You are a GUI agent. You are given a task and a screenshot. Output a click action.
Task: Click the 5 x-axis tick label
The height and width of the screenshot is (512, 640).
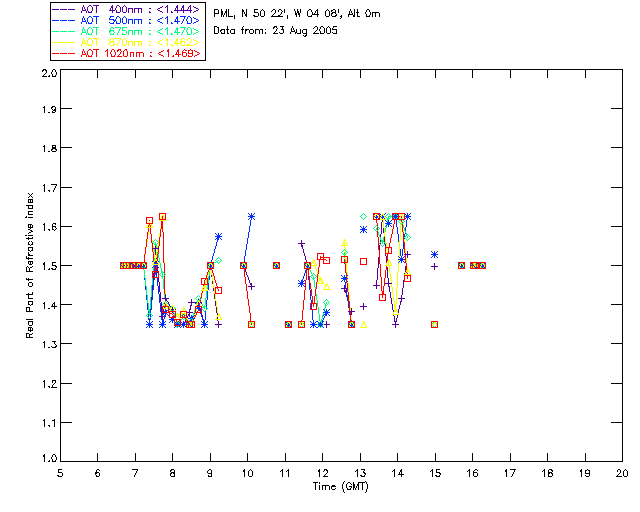click(60, 473)
